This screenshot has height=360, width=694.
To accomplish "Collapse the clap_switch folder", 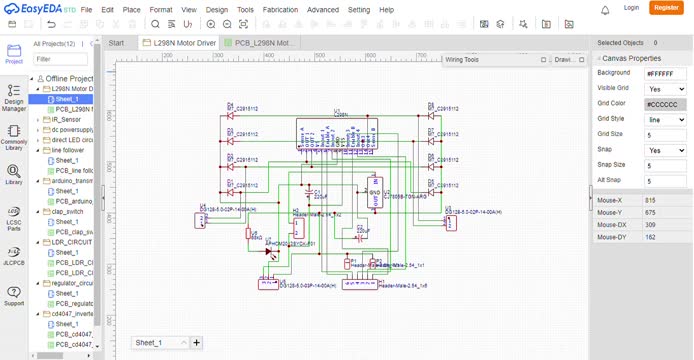I will [x=38, y=212].
